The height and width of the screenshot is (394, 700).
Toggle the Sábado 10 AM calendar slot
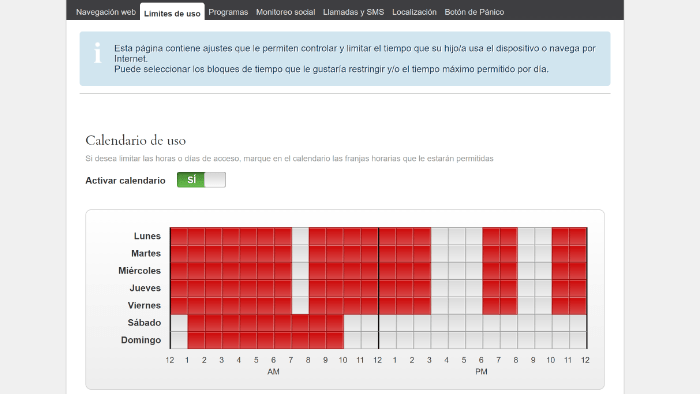tap(352, 323)
